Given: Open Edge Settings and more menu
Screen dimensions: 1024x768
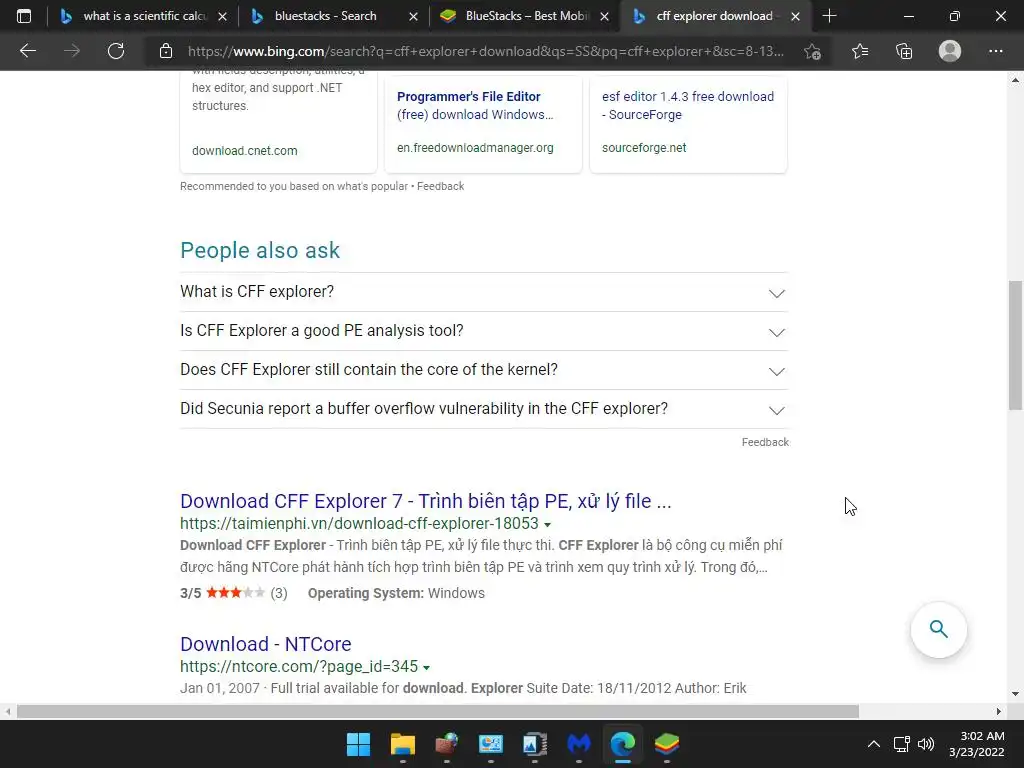Looking at the screenshot, I should (x=995, y=51).
